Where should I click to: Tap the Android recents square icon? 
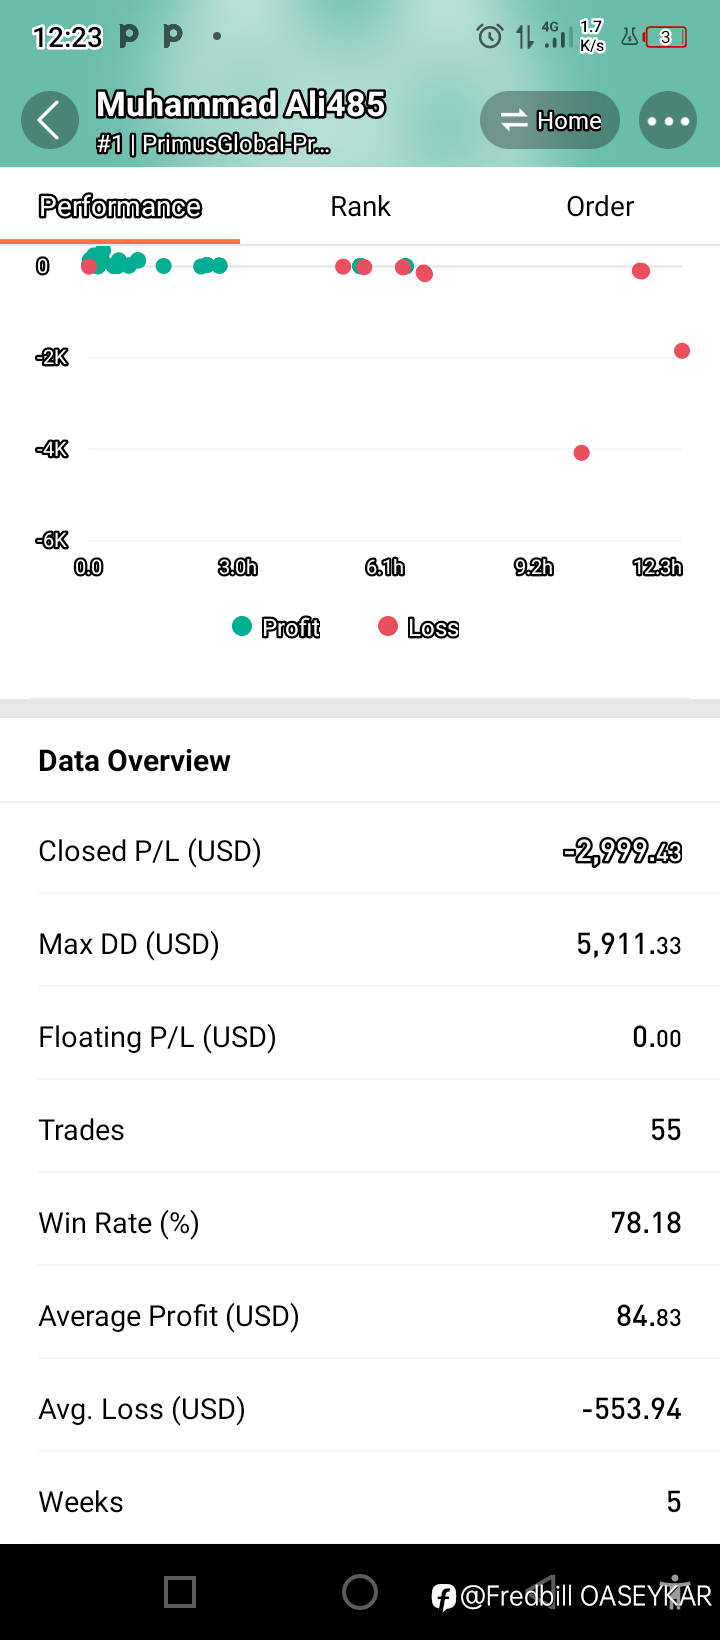coord(180,1591)
